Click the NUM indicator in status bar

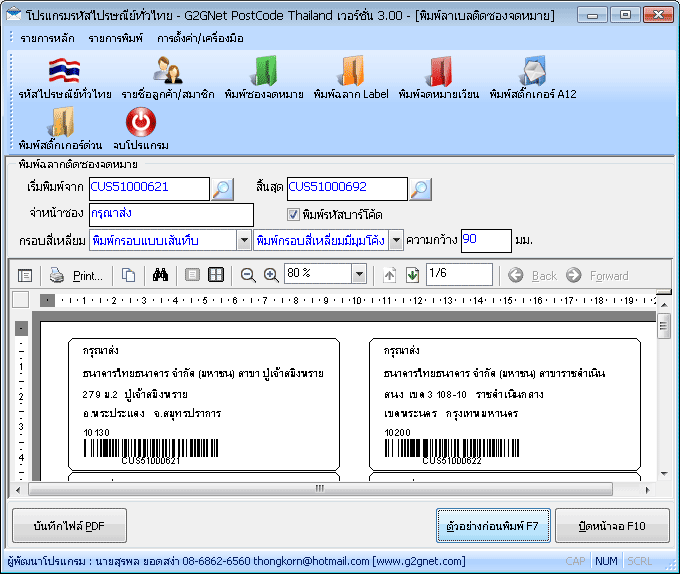tap(606, 561)
